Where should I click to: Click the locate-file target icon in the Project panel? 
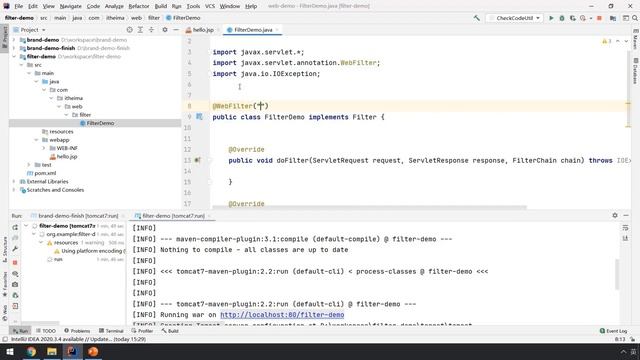129,30
